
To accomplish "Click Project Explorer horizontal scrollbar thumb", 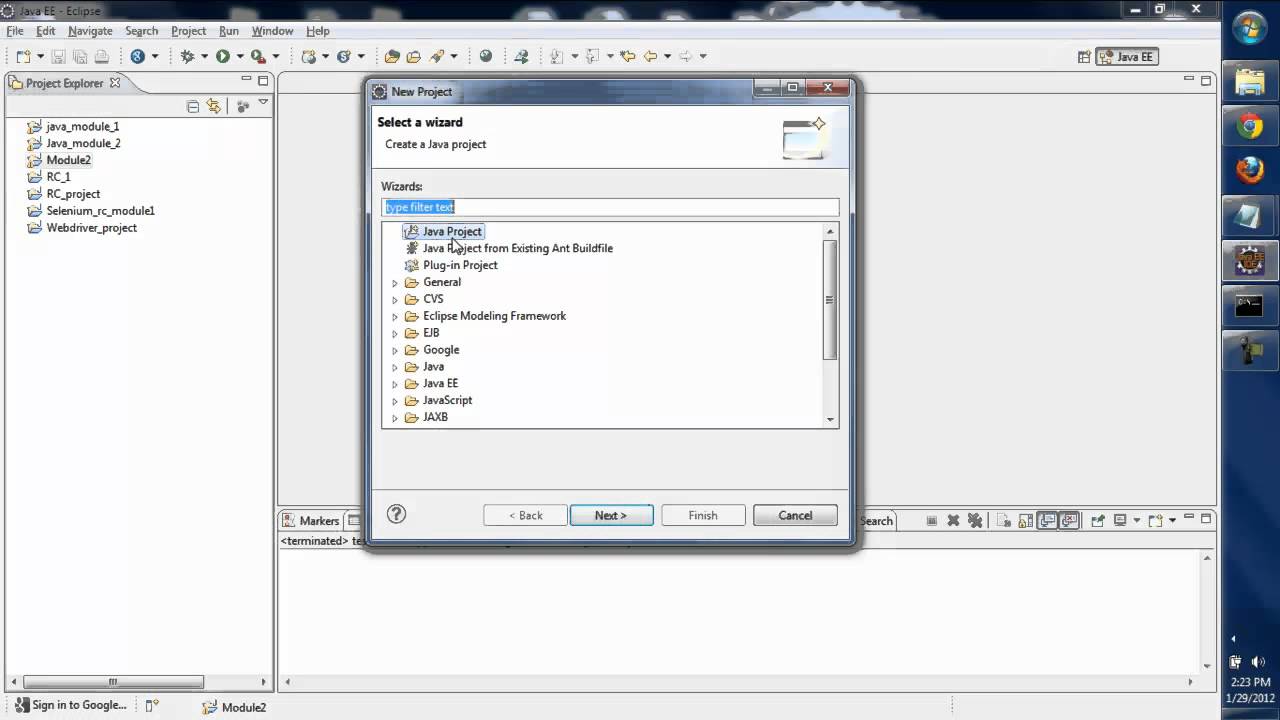I will tap(113, 682).
